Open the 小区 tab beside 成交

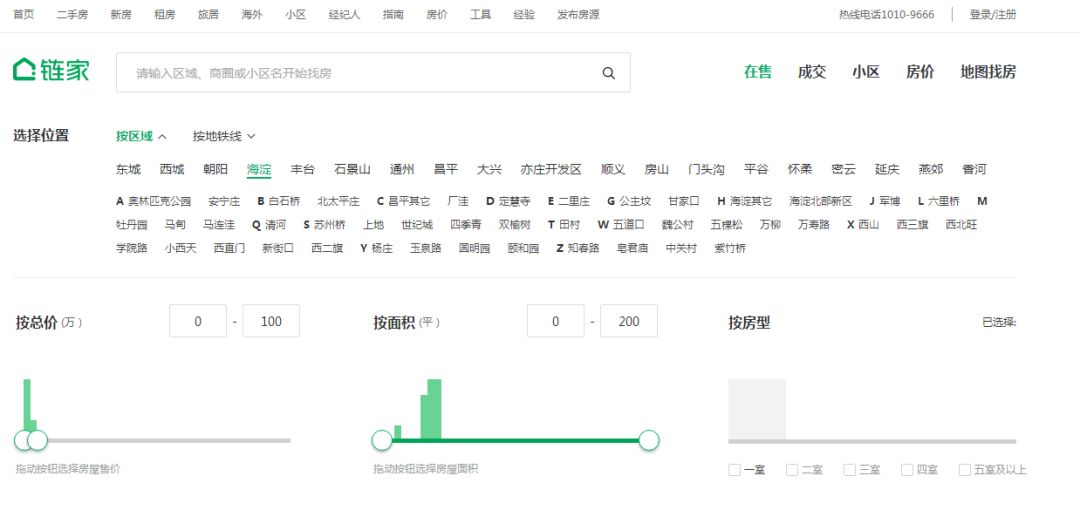(866, 72)
